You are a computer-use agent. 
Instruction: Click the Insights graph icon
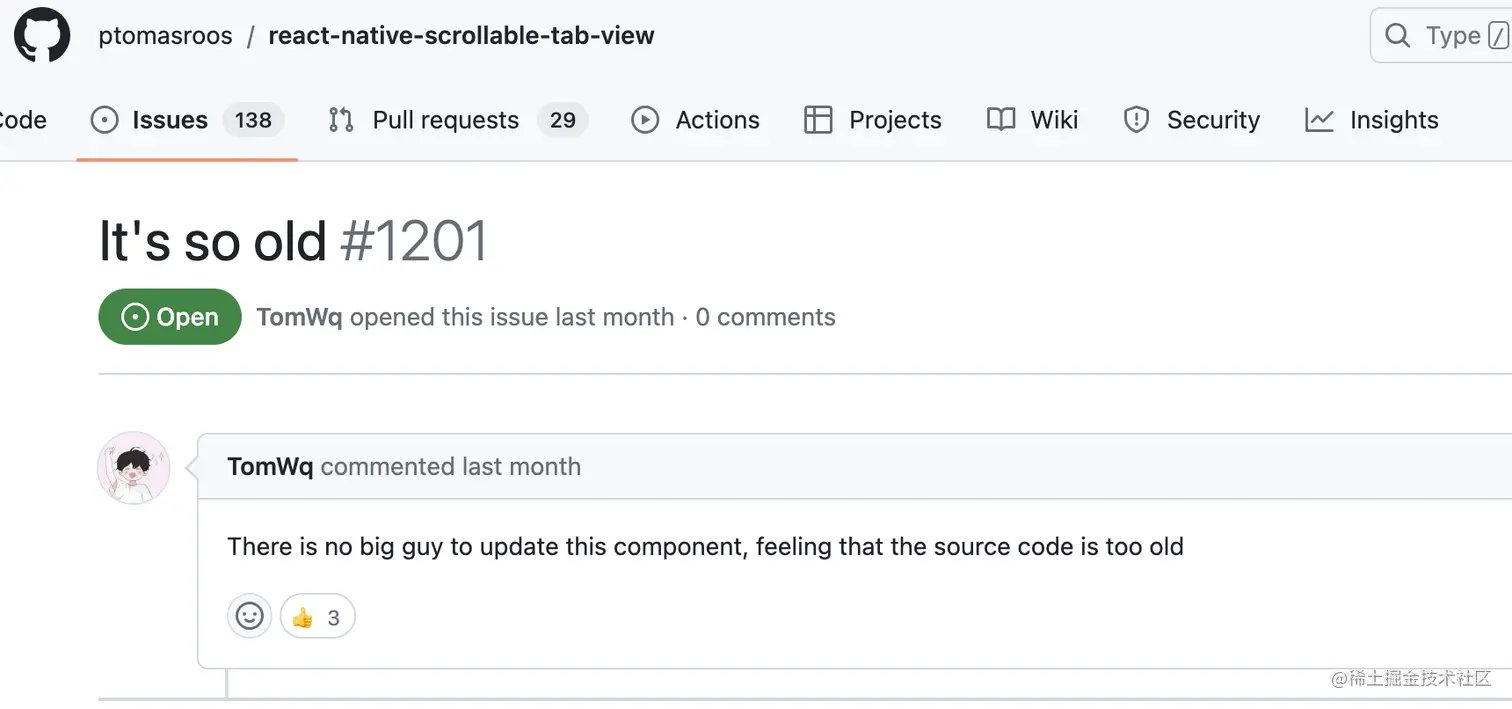click(x=1319, y=120)
